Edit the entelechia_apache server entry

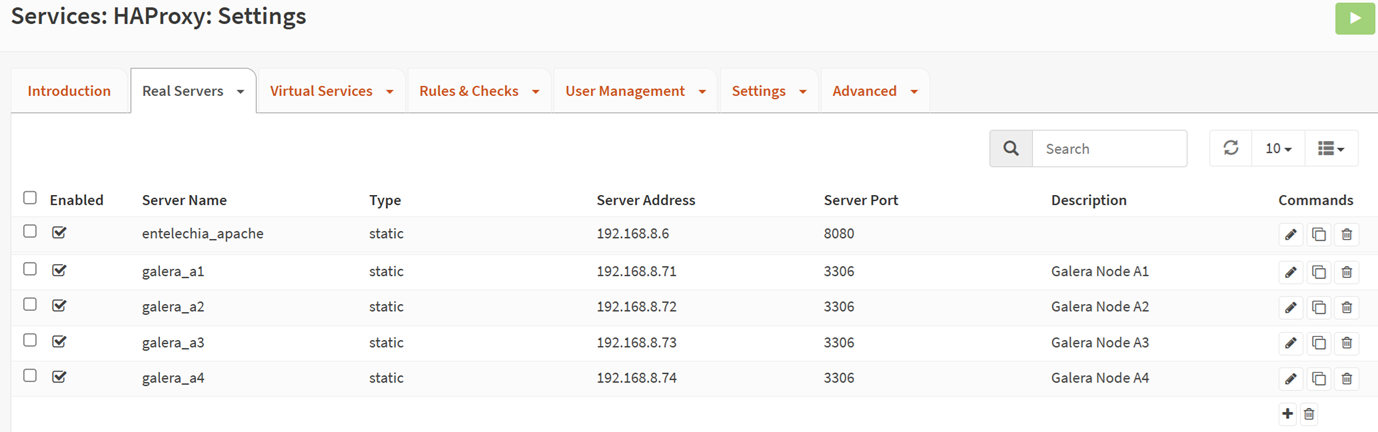pyautogui.click(x=1290, y=235)
